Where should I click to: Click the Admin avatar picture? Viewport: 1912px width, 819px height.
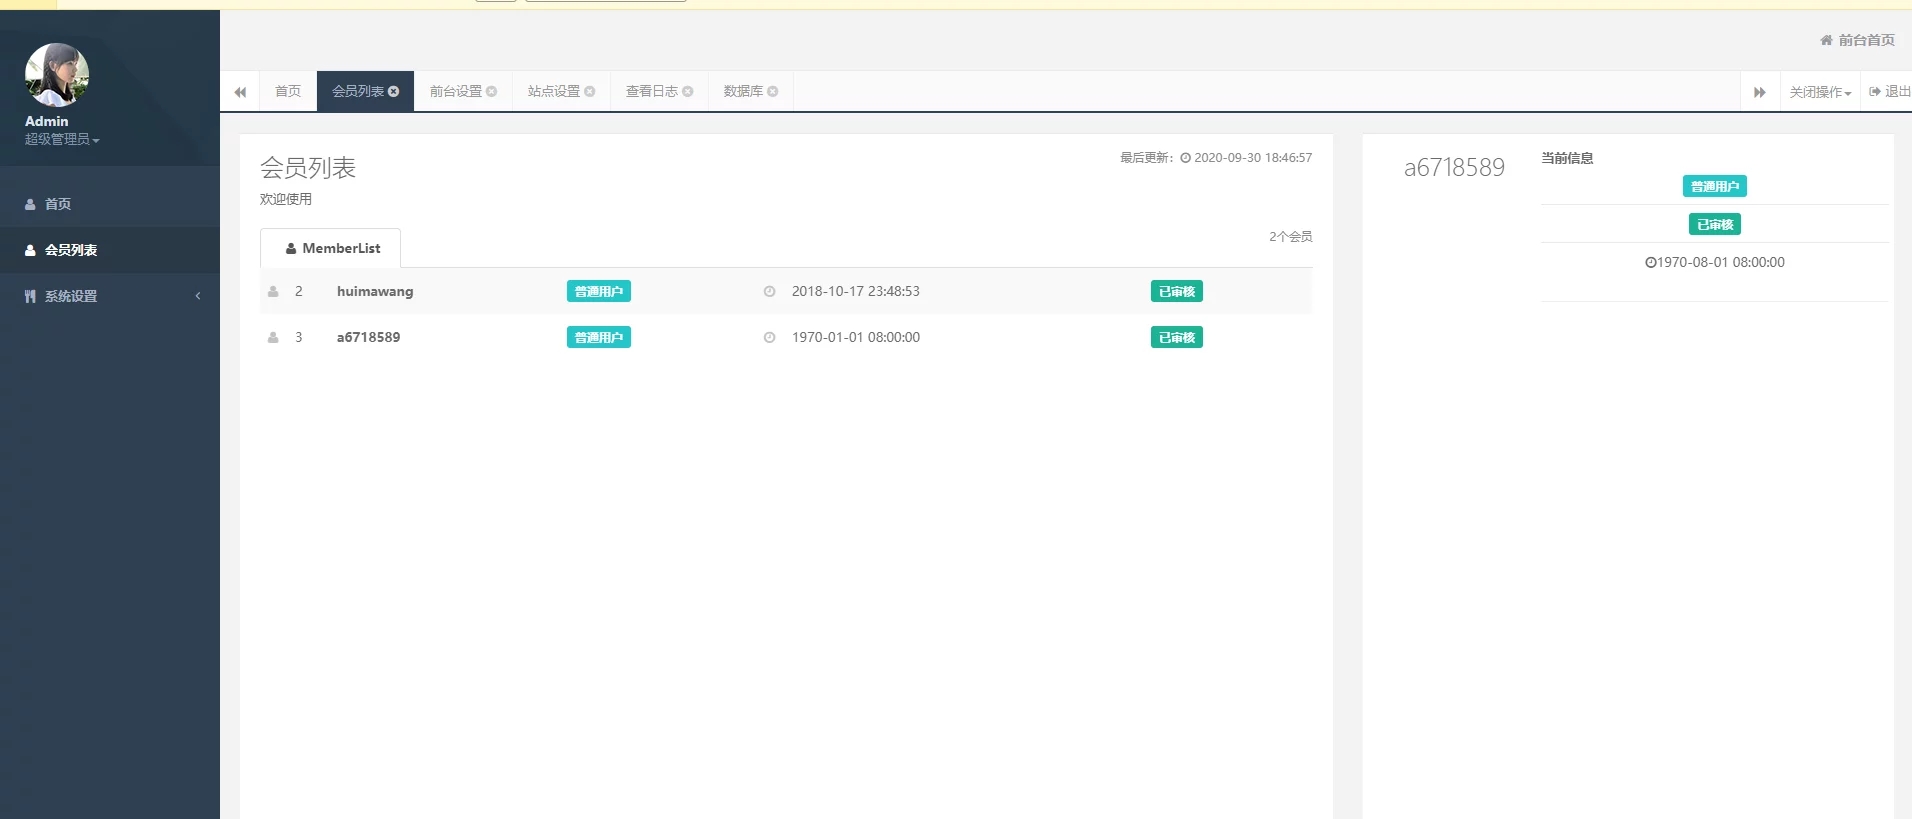click(57, 75)
